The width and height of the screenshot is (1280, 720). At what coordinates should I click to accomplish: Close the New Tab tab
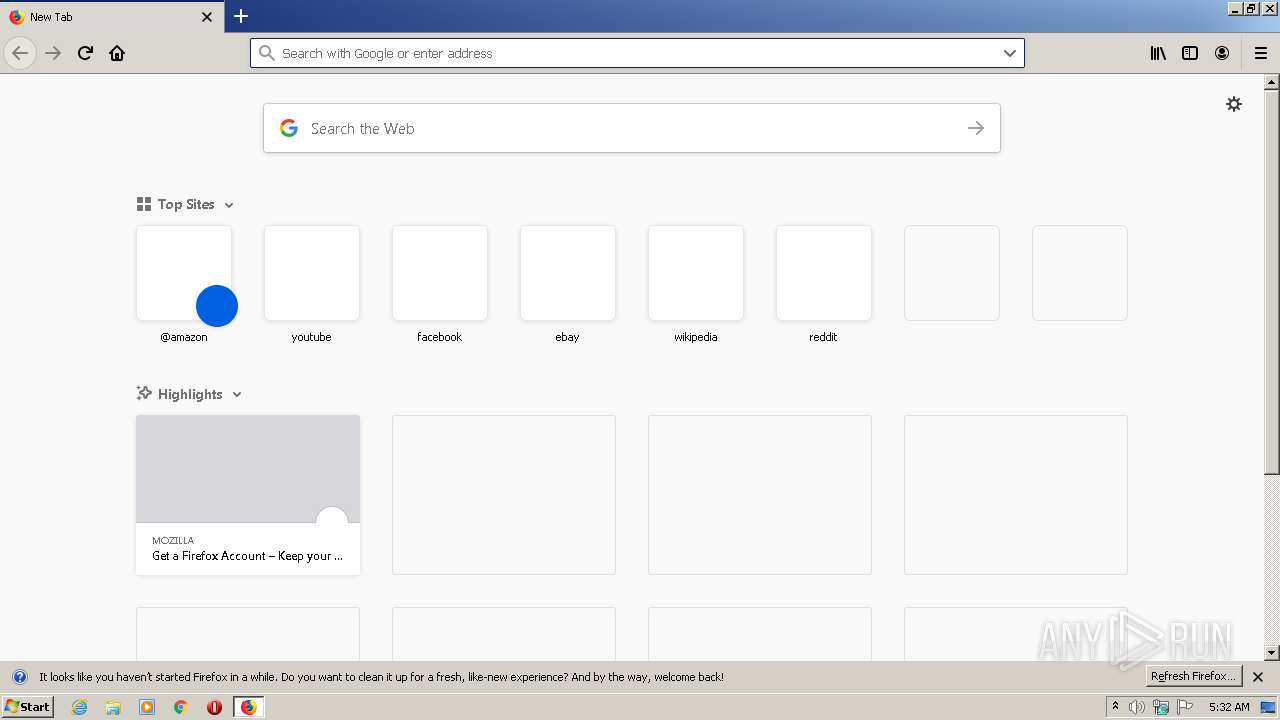pos(207,17)
